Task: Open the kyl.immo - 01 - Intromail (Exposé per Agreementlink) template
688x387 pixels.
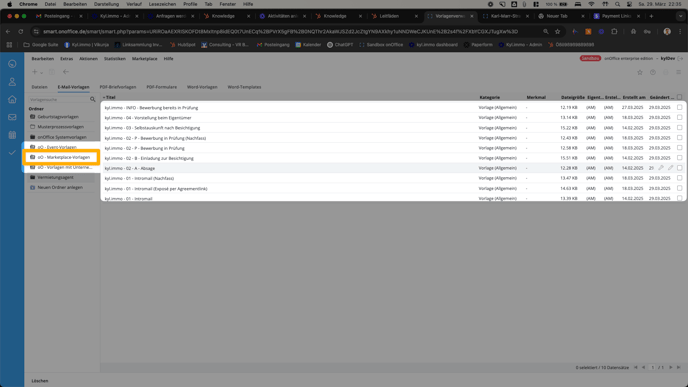Action: (x=156, y=189)
